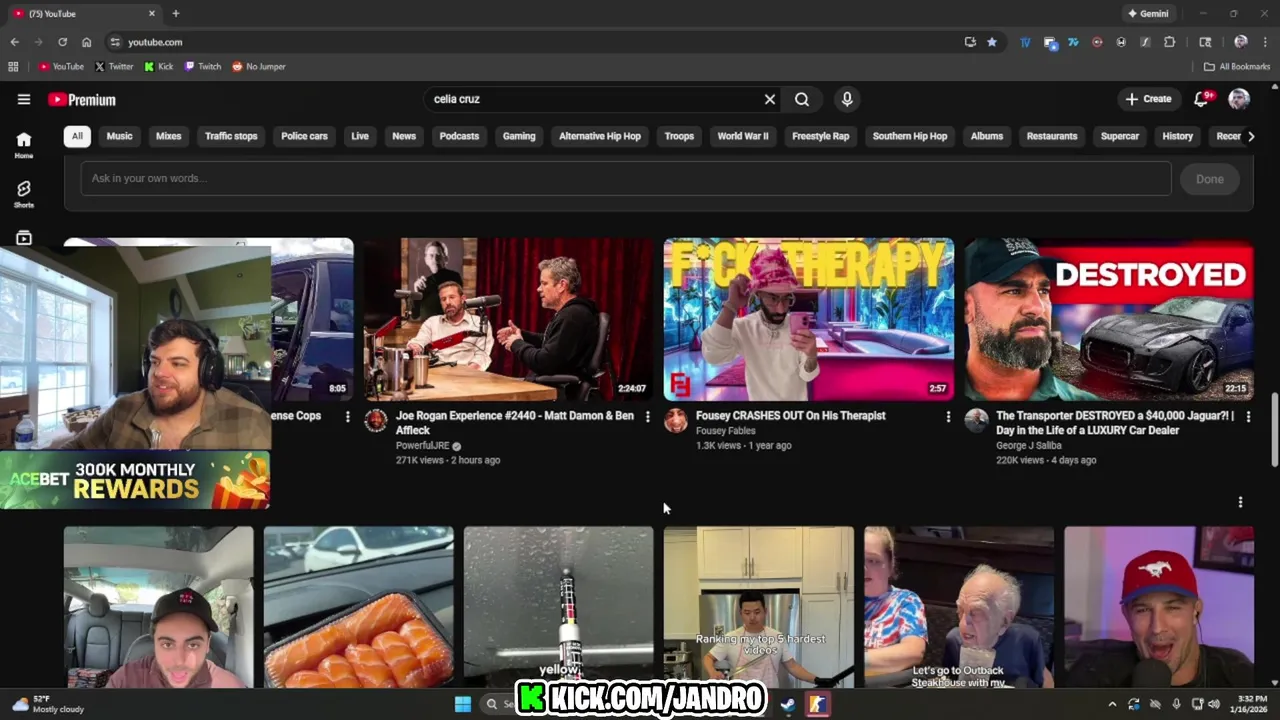Open 'The Transporter DESTROYED a $40,000 Jaguar' title
The height and width of the screenshot is (720, 1280).
[1115, 423]
